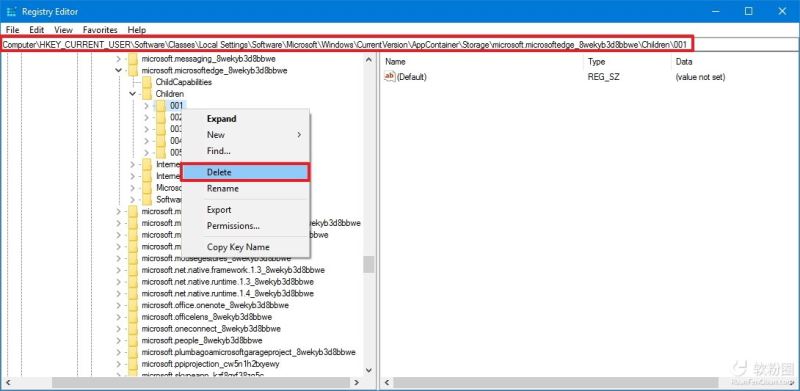Click the 001 key folder icon
This screenshot has width=800, height=391.
[161, 106]
